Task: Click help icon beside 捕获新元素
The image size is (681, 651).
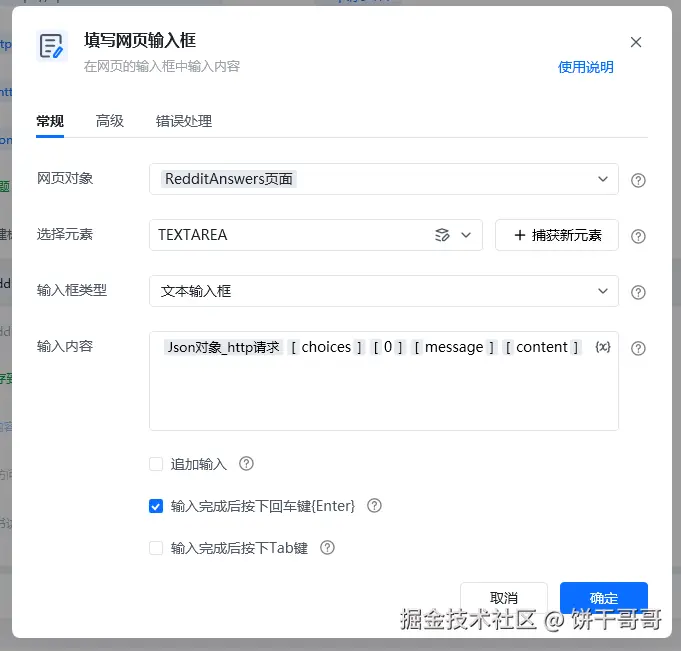Action: [638, 236]
